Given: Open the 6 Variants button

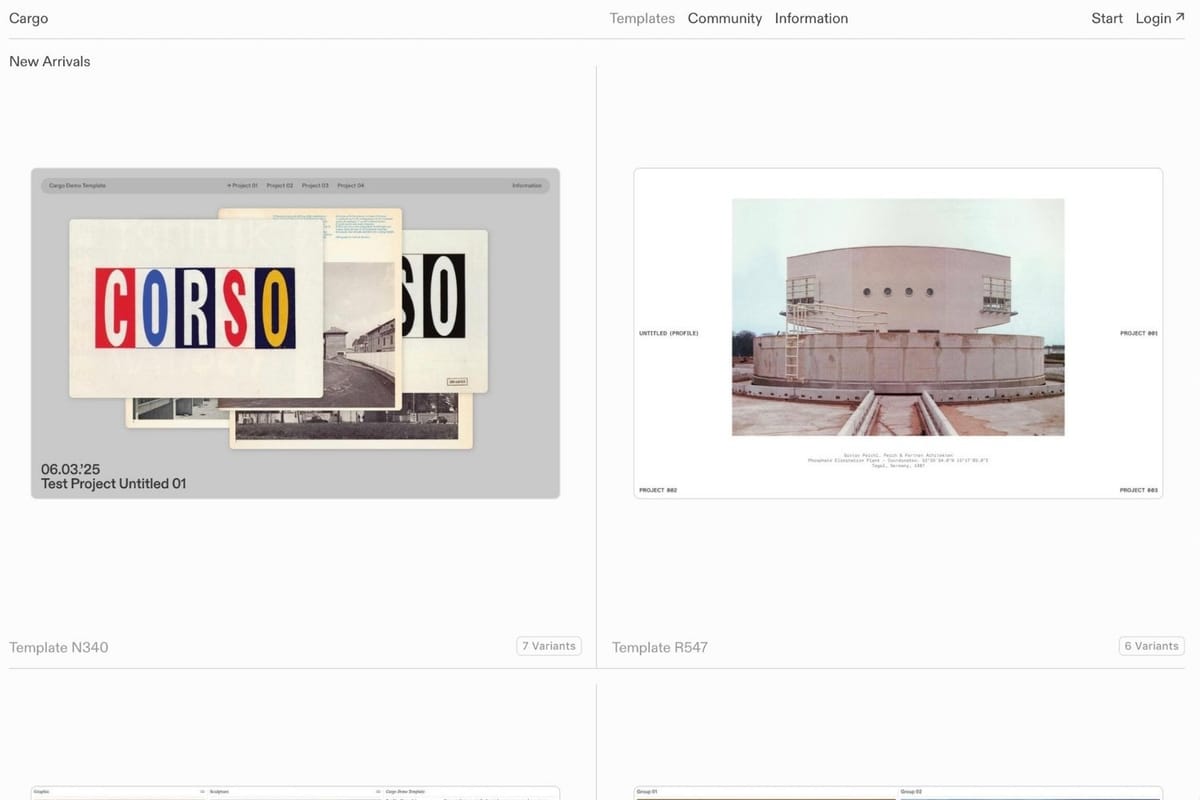Looking at the screenshot, I should [1151, 646].
